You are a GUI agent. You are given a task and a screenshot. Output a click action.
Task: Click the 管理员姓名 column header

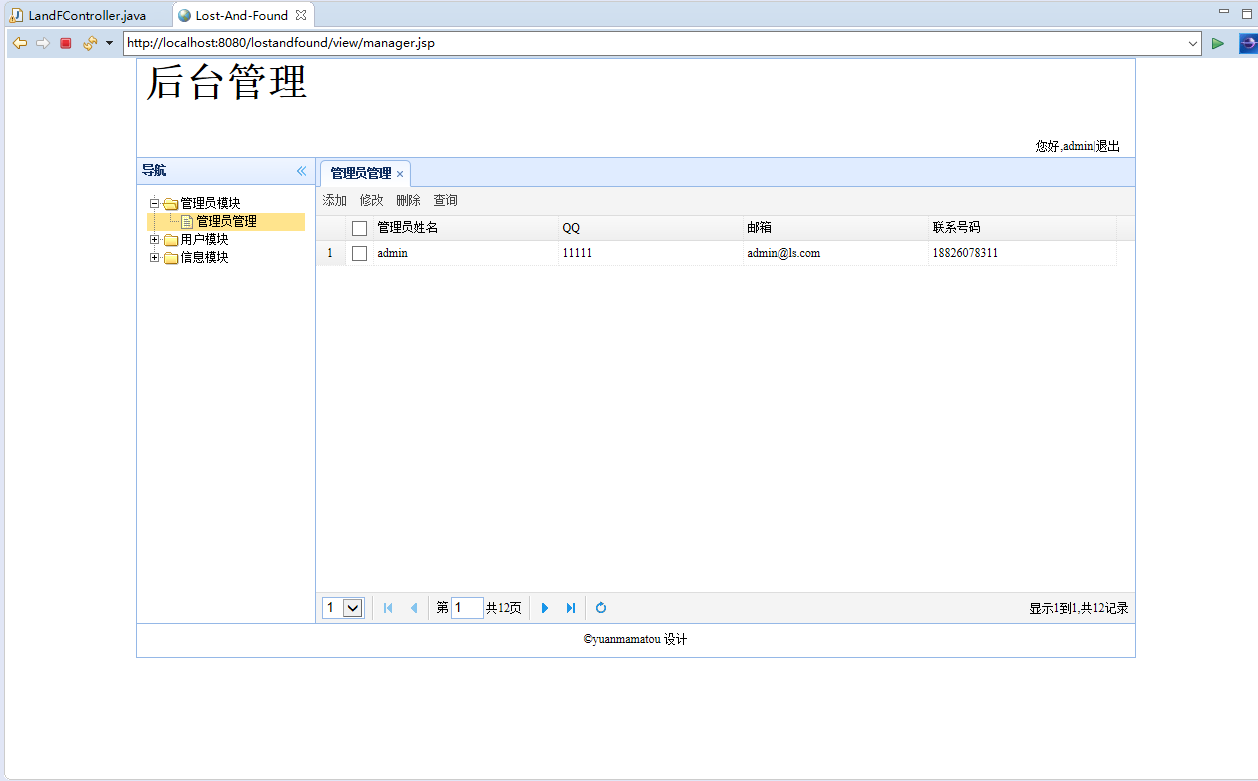pyautogui.click(x=466, y=228)
